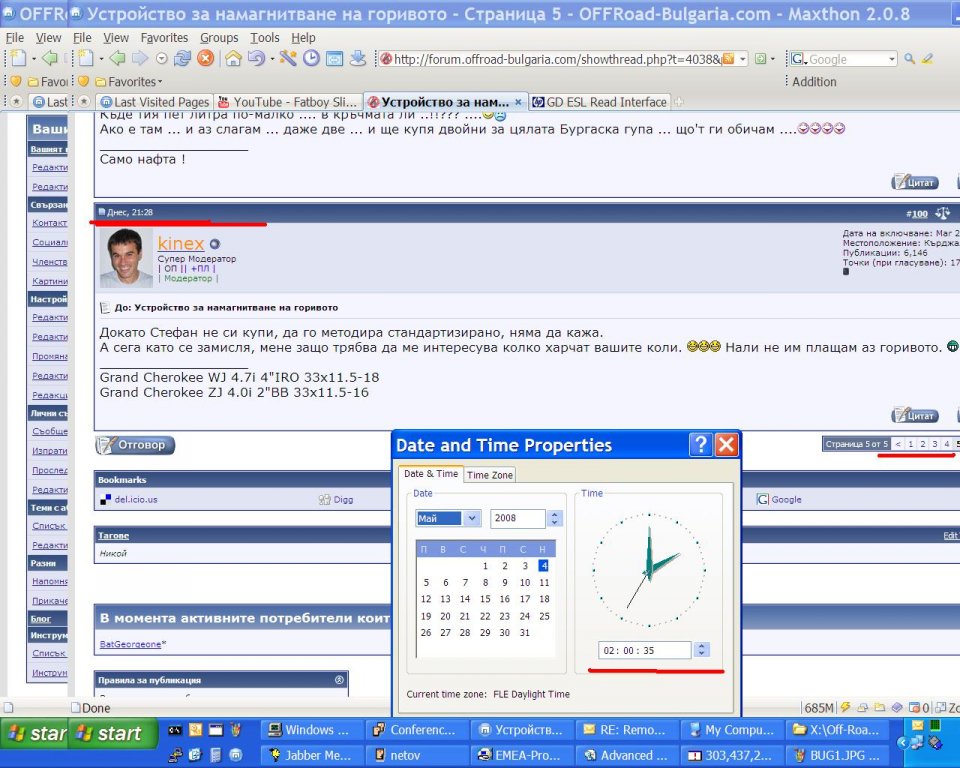This screenshot has width=960, height=768.
Task: Open the download manager icon
Action: [x=358, y=59]
